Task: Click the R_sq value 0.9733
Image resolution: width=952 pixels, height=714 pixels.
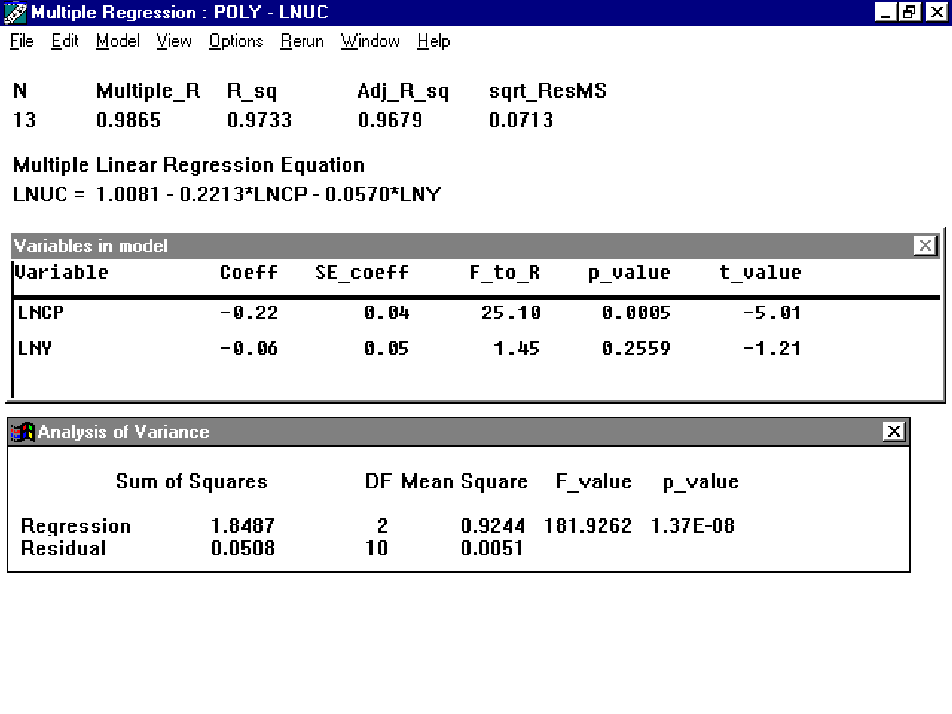Action: tap(259, 120)
